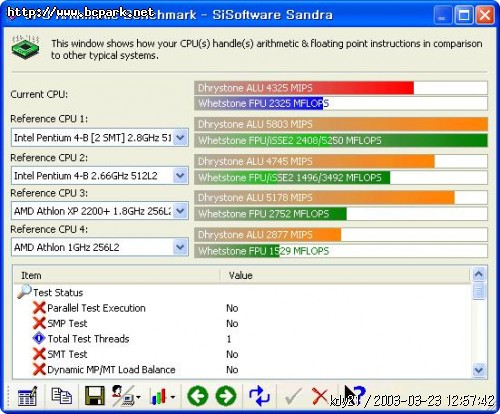Click No value for Parallel Test Execution
The image size is (500, 414).
[232, 308]
